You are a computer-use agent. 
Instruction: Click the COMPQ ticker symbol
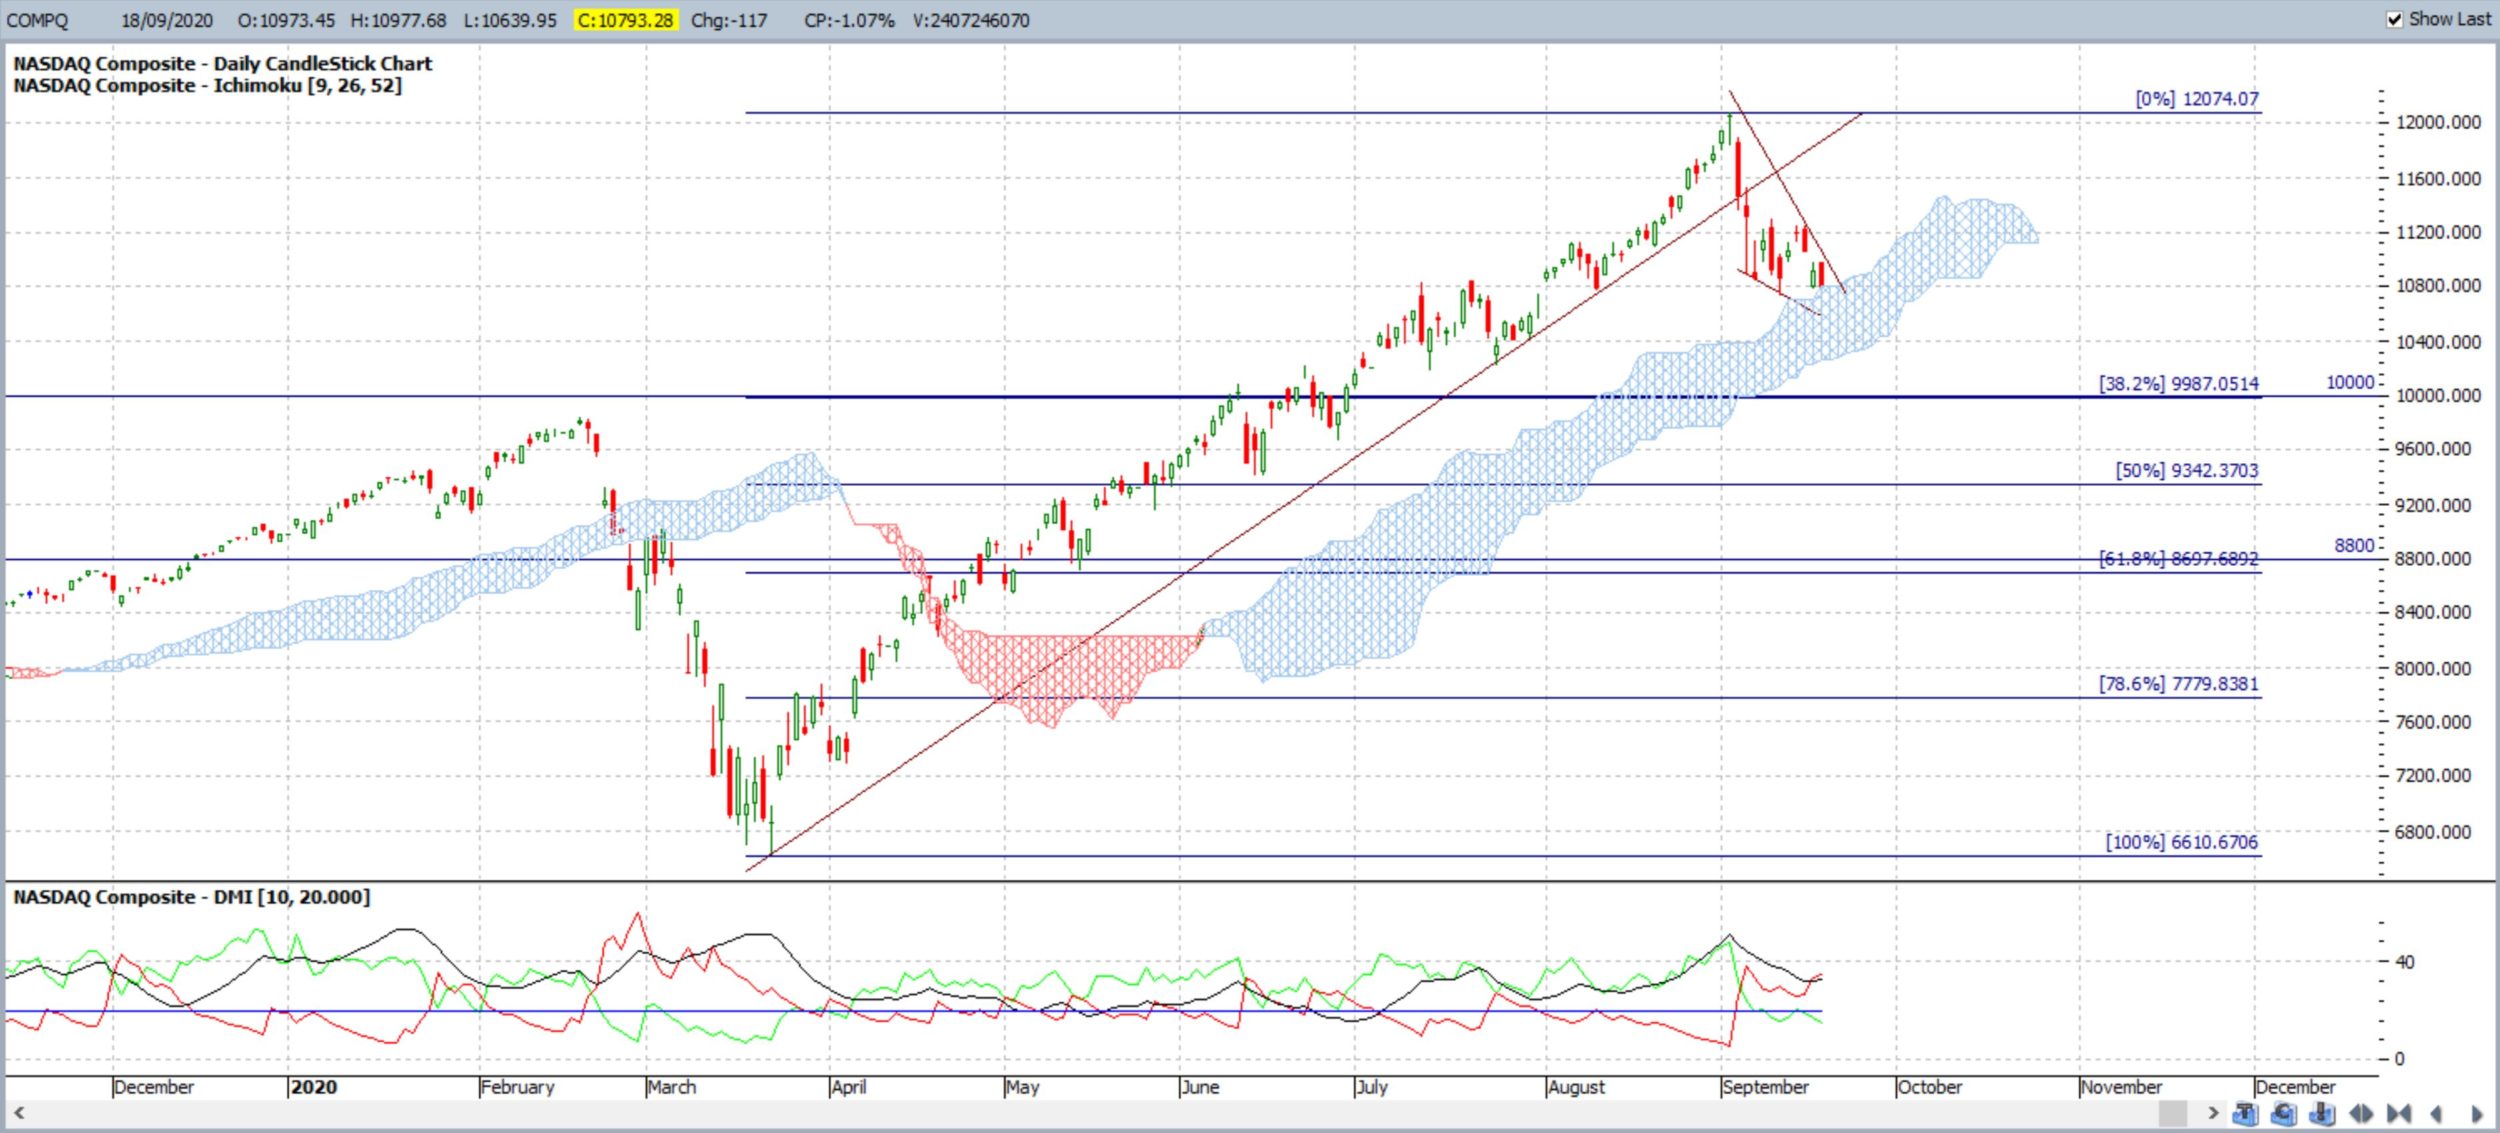pos(38,20)
